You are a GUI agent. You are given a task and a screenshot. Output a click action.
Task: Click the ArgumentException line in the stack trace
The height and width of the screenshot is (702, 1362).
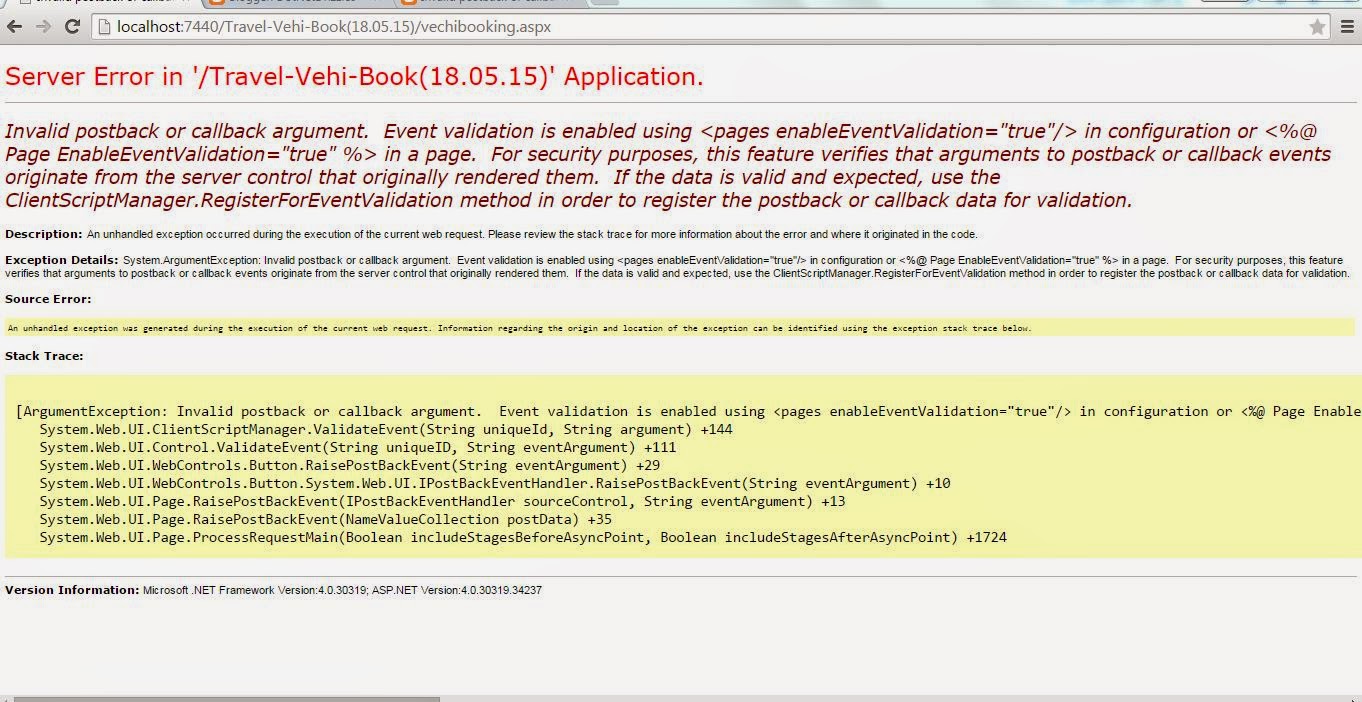click(x=688, y=411)
